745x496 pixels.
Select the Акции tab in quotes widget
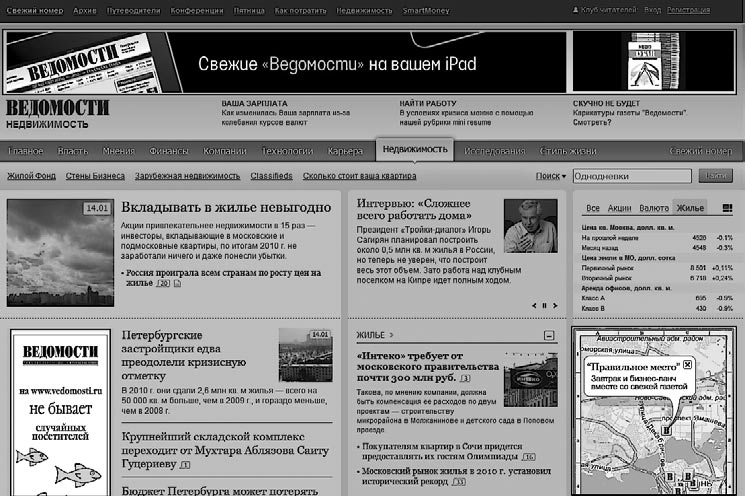619,208
